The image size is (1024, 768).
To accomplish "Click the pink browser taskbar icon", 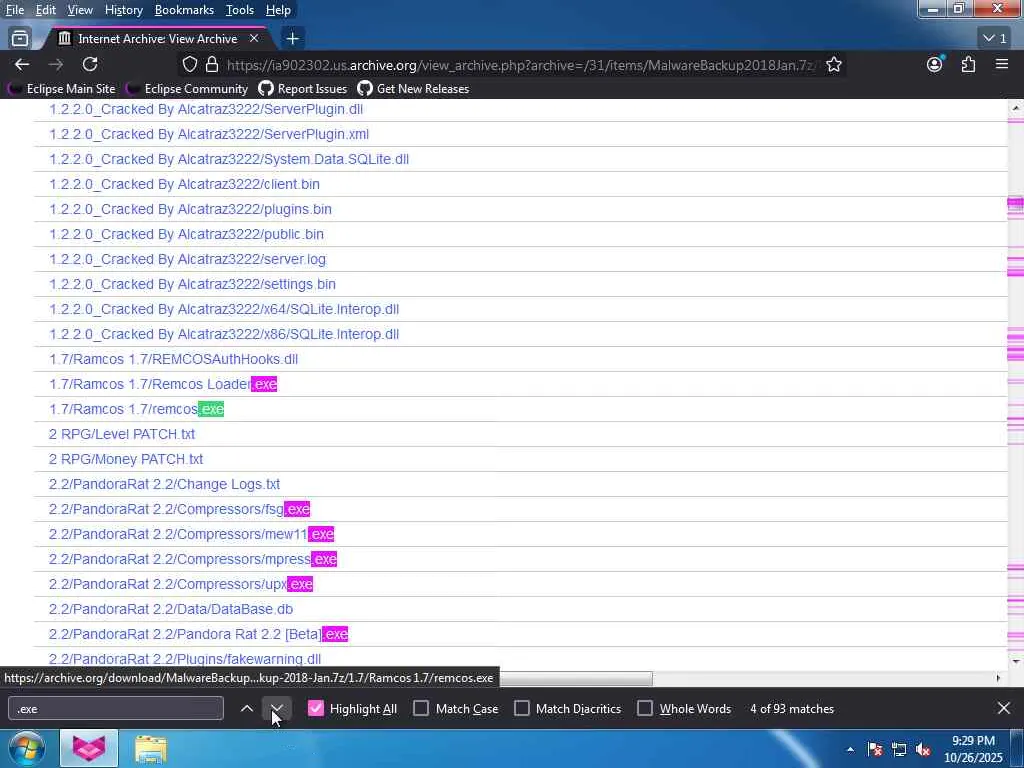I will click(89, 748).
